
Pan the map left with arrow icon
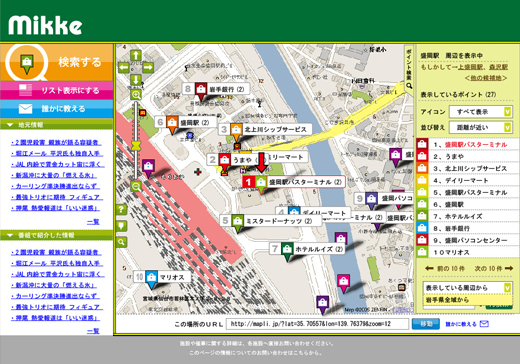[124, 68]
